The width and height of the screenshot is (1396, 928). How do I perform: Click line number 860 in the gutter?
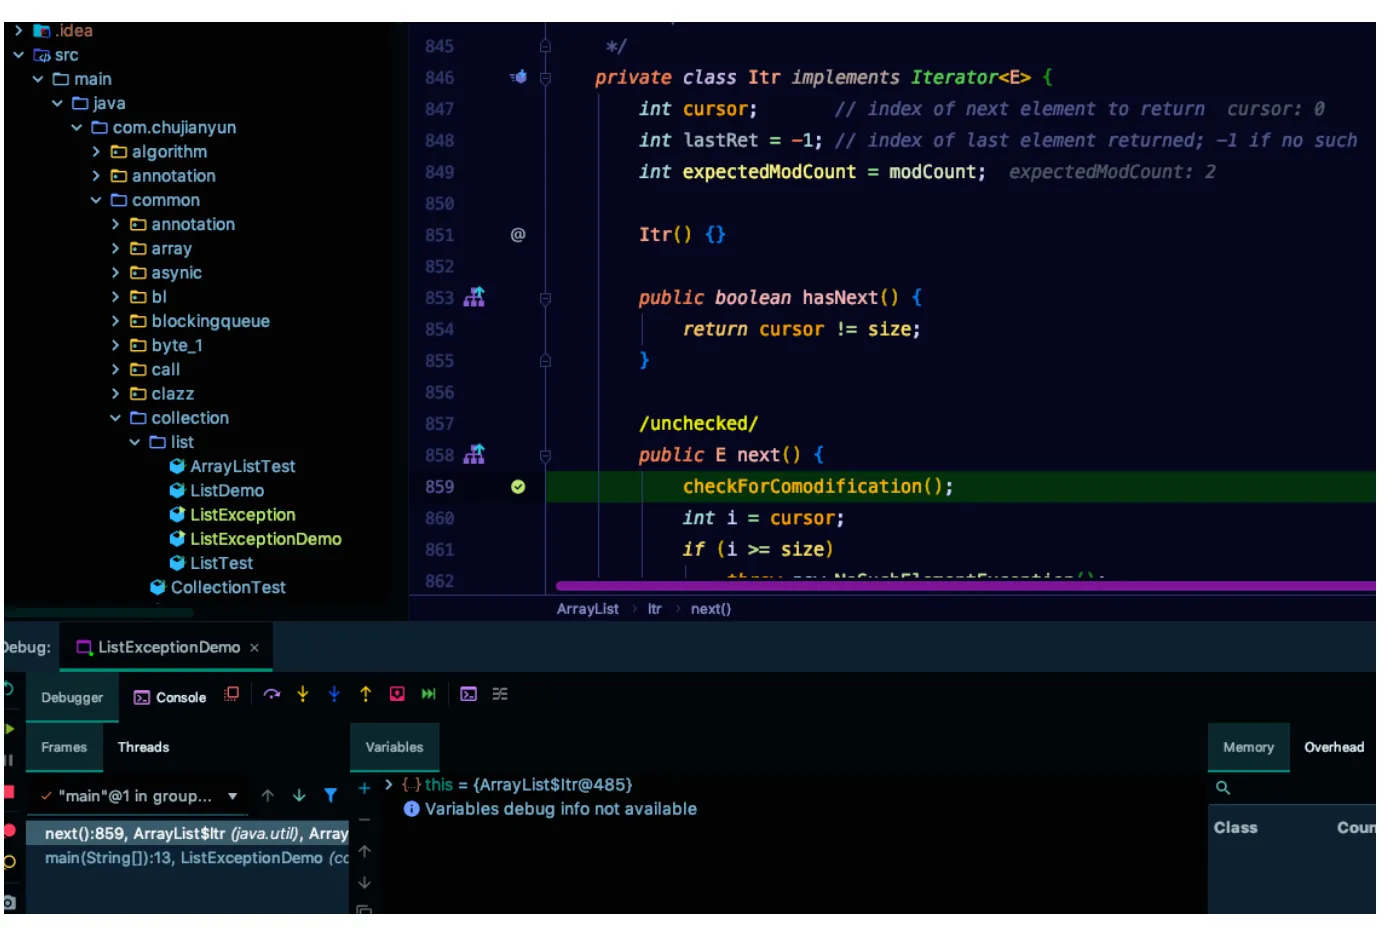tap(439, 518)
